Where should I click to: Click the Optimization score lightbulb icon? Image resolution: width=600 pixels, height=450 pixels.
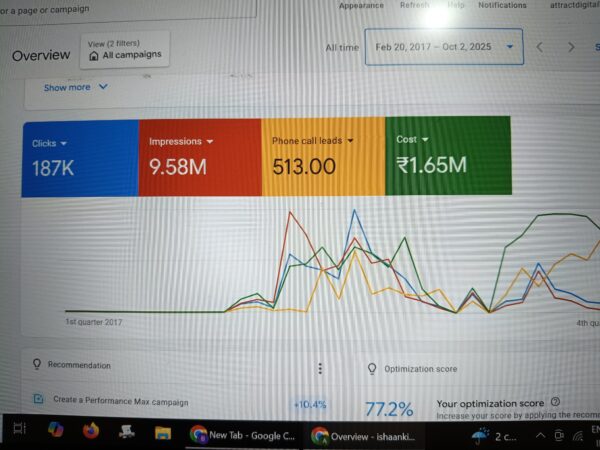(x=372, y=368)
